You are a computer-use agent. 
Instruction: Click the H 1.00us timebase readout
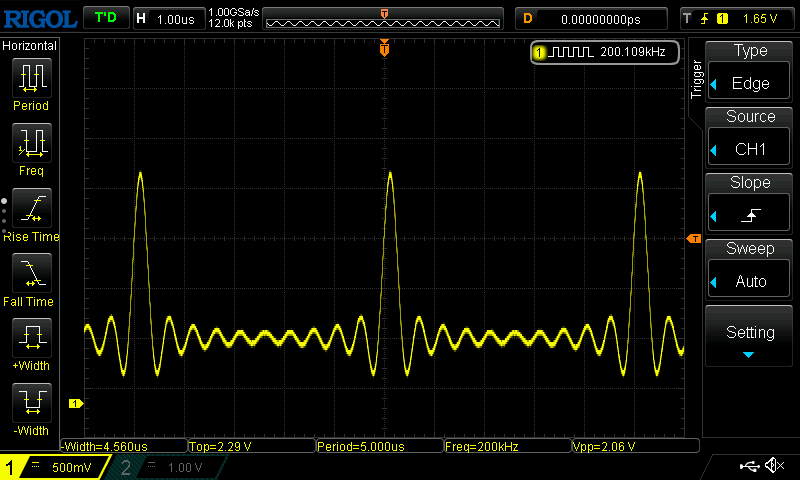(169, 19)
